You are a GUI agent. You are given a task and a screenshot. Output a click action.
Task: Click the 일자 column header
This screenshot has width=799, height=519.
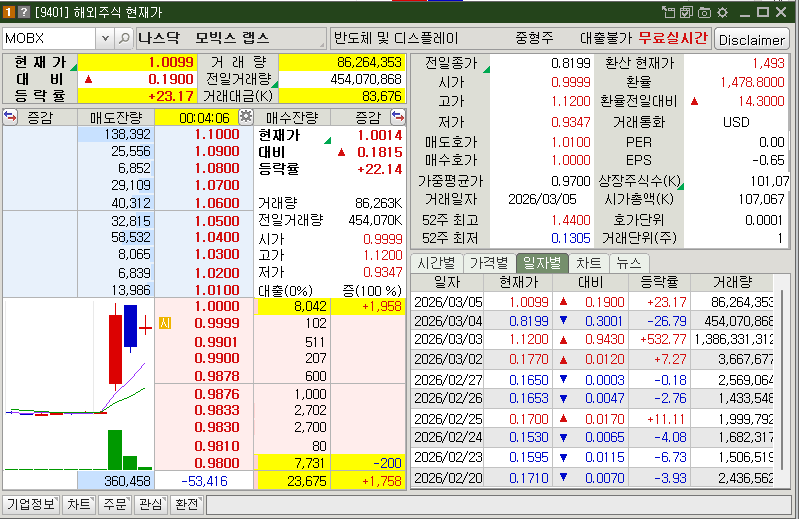coord(447,282)
